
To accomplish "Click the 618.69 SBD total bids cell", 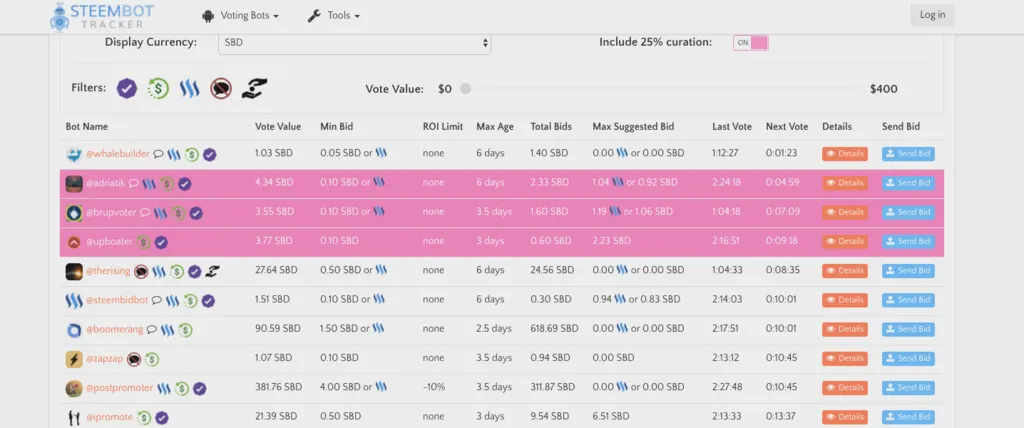I will click(x=554, y=329).
